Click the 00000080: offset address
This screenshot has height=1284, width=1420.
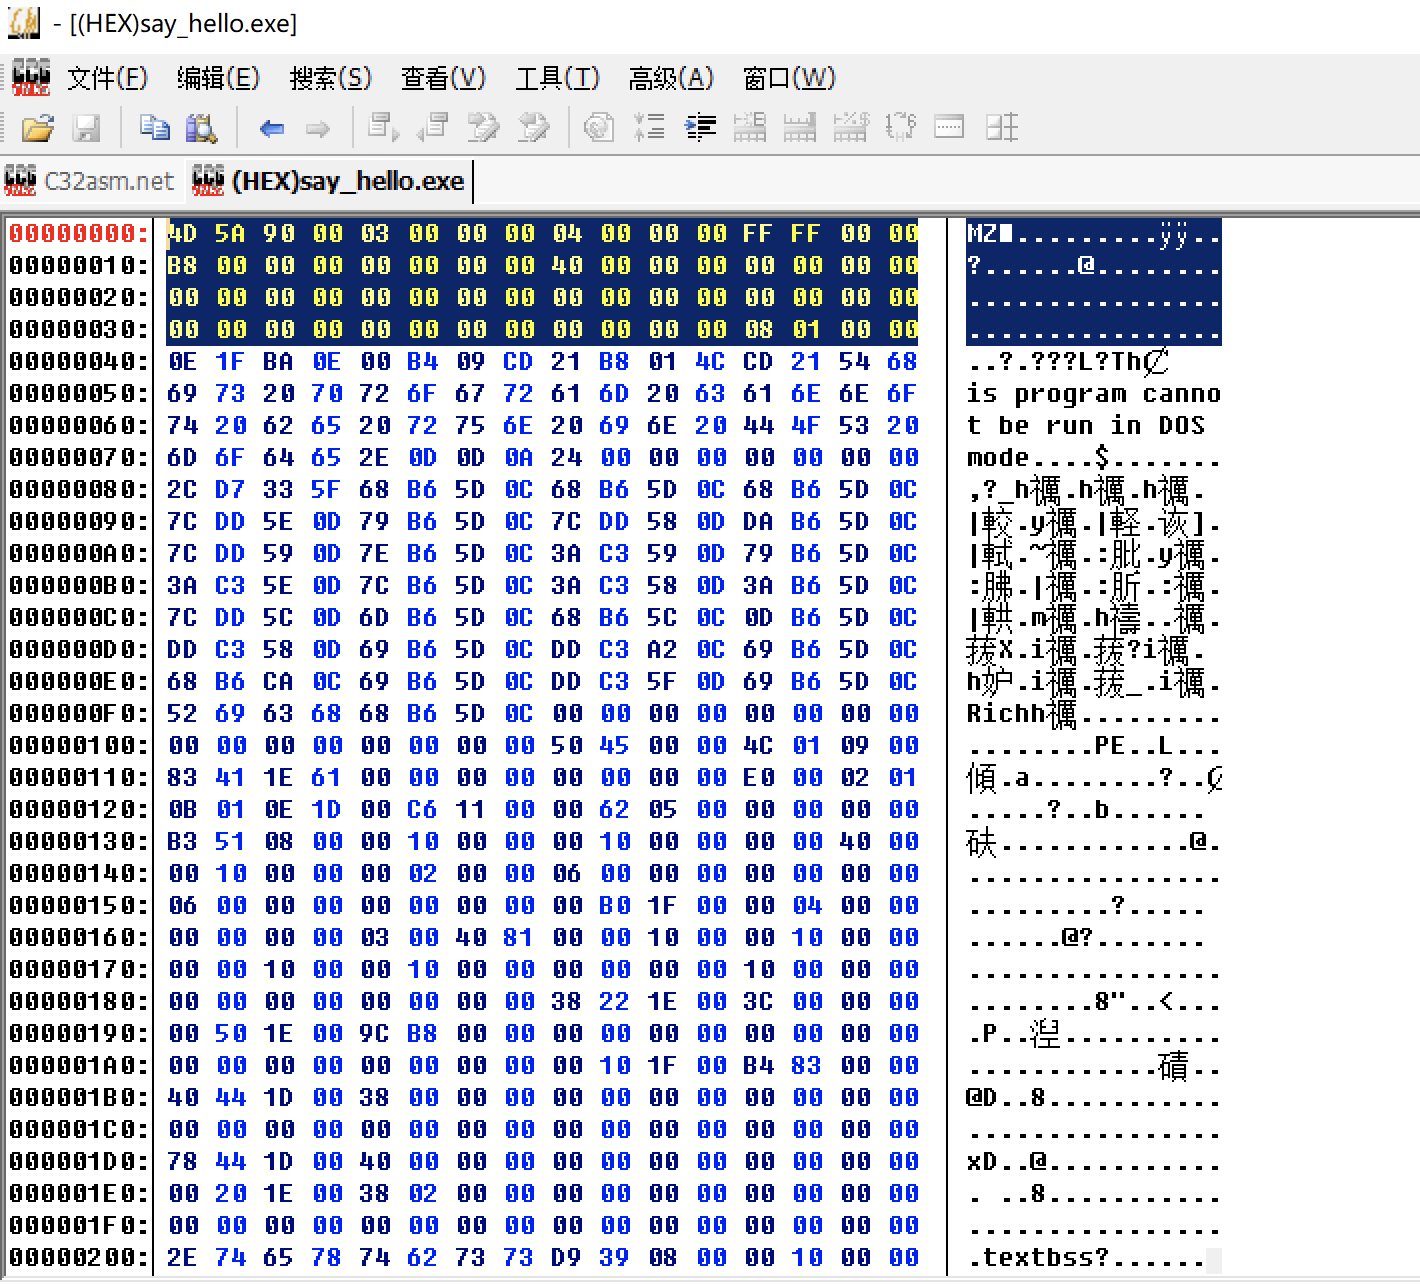point(78,489)
